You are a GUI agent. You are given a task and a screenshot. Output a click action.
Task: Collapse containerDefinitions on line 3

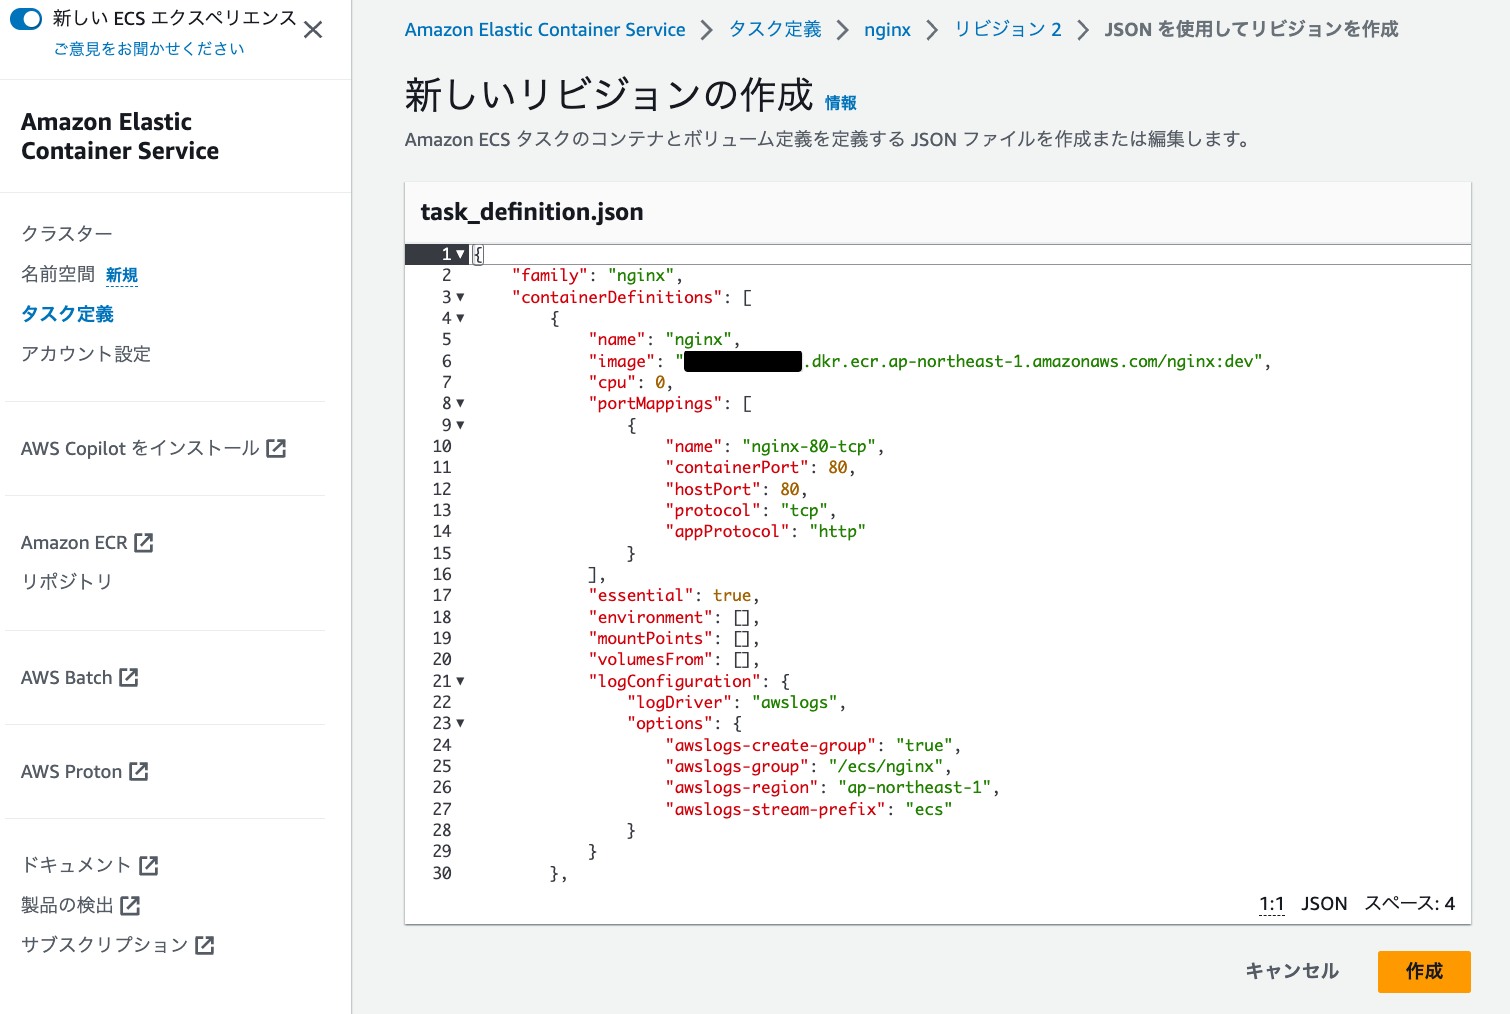460,297
